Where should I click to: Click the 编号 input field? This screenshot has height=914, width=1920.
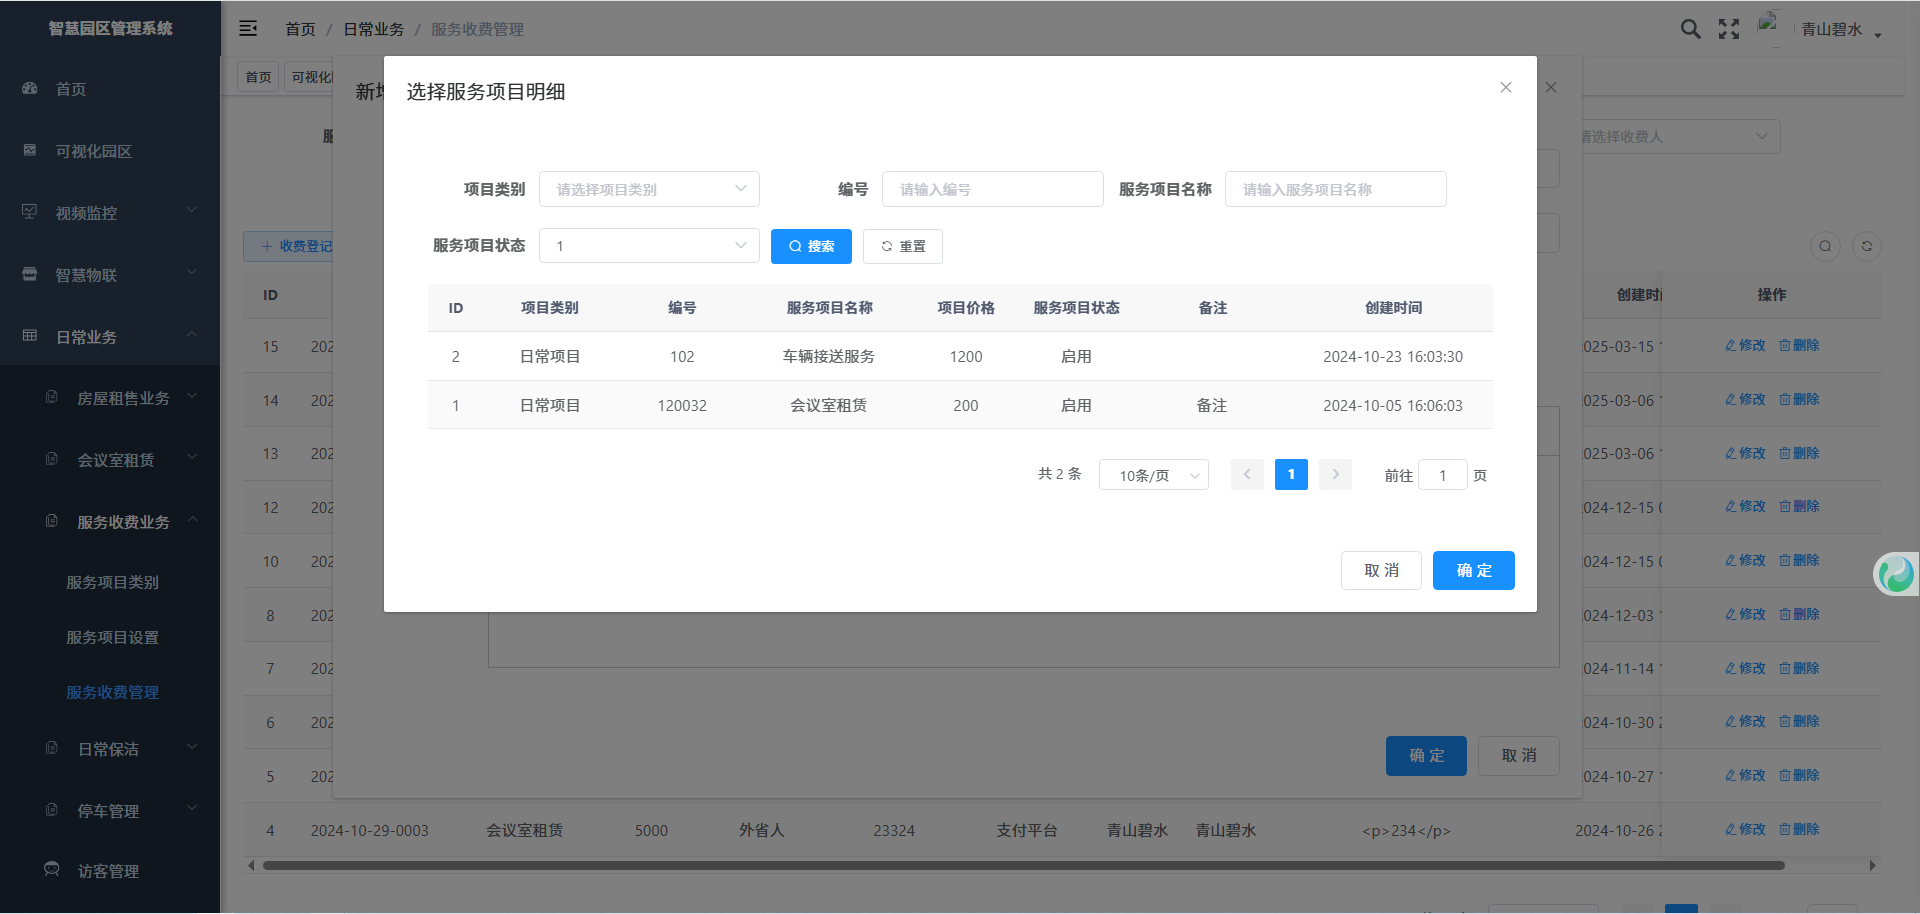[992, 189]
